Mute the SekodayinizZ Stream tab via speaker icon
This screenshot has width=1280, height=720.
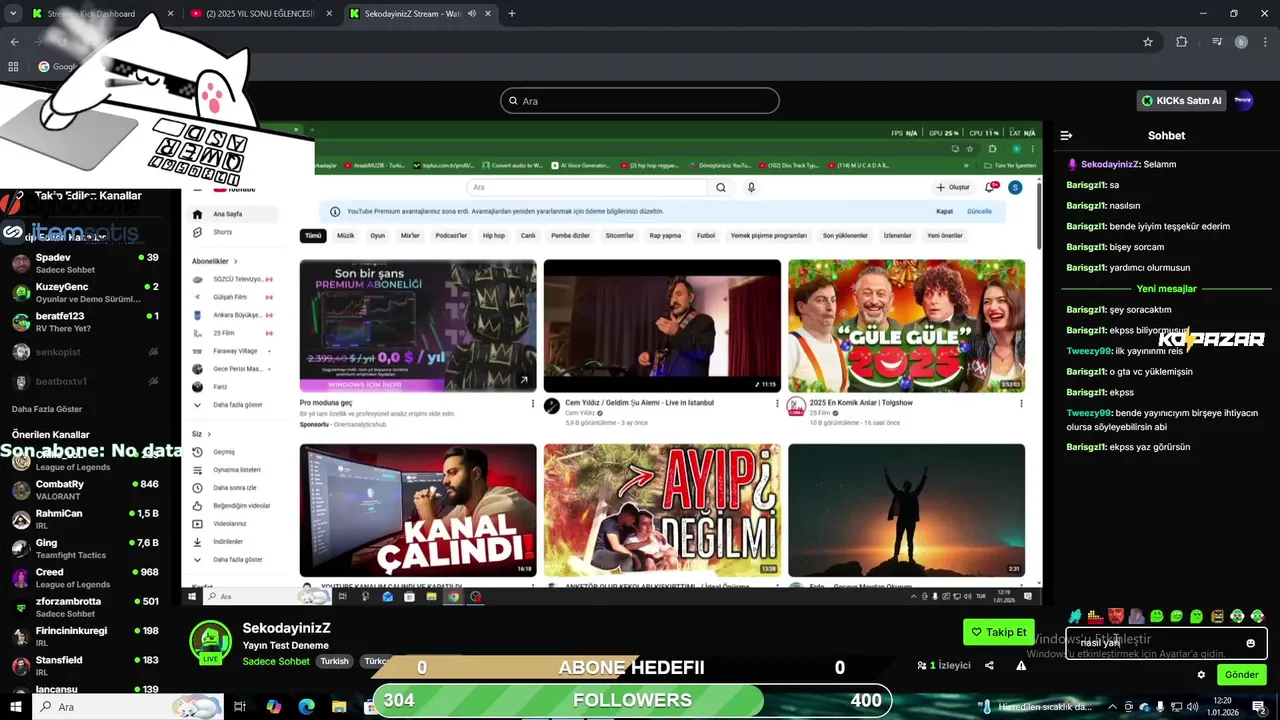coord(471,14)
